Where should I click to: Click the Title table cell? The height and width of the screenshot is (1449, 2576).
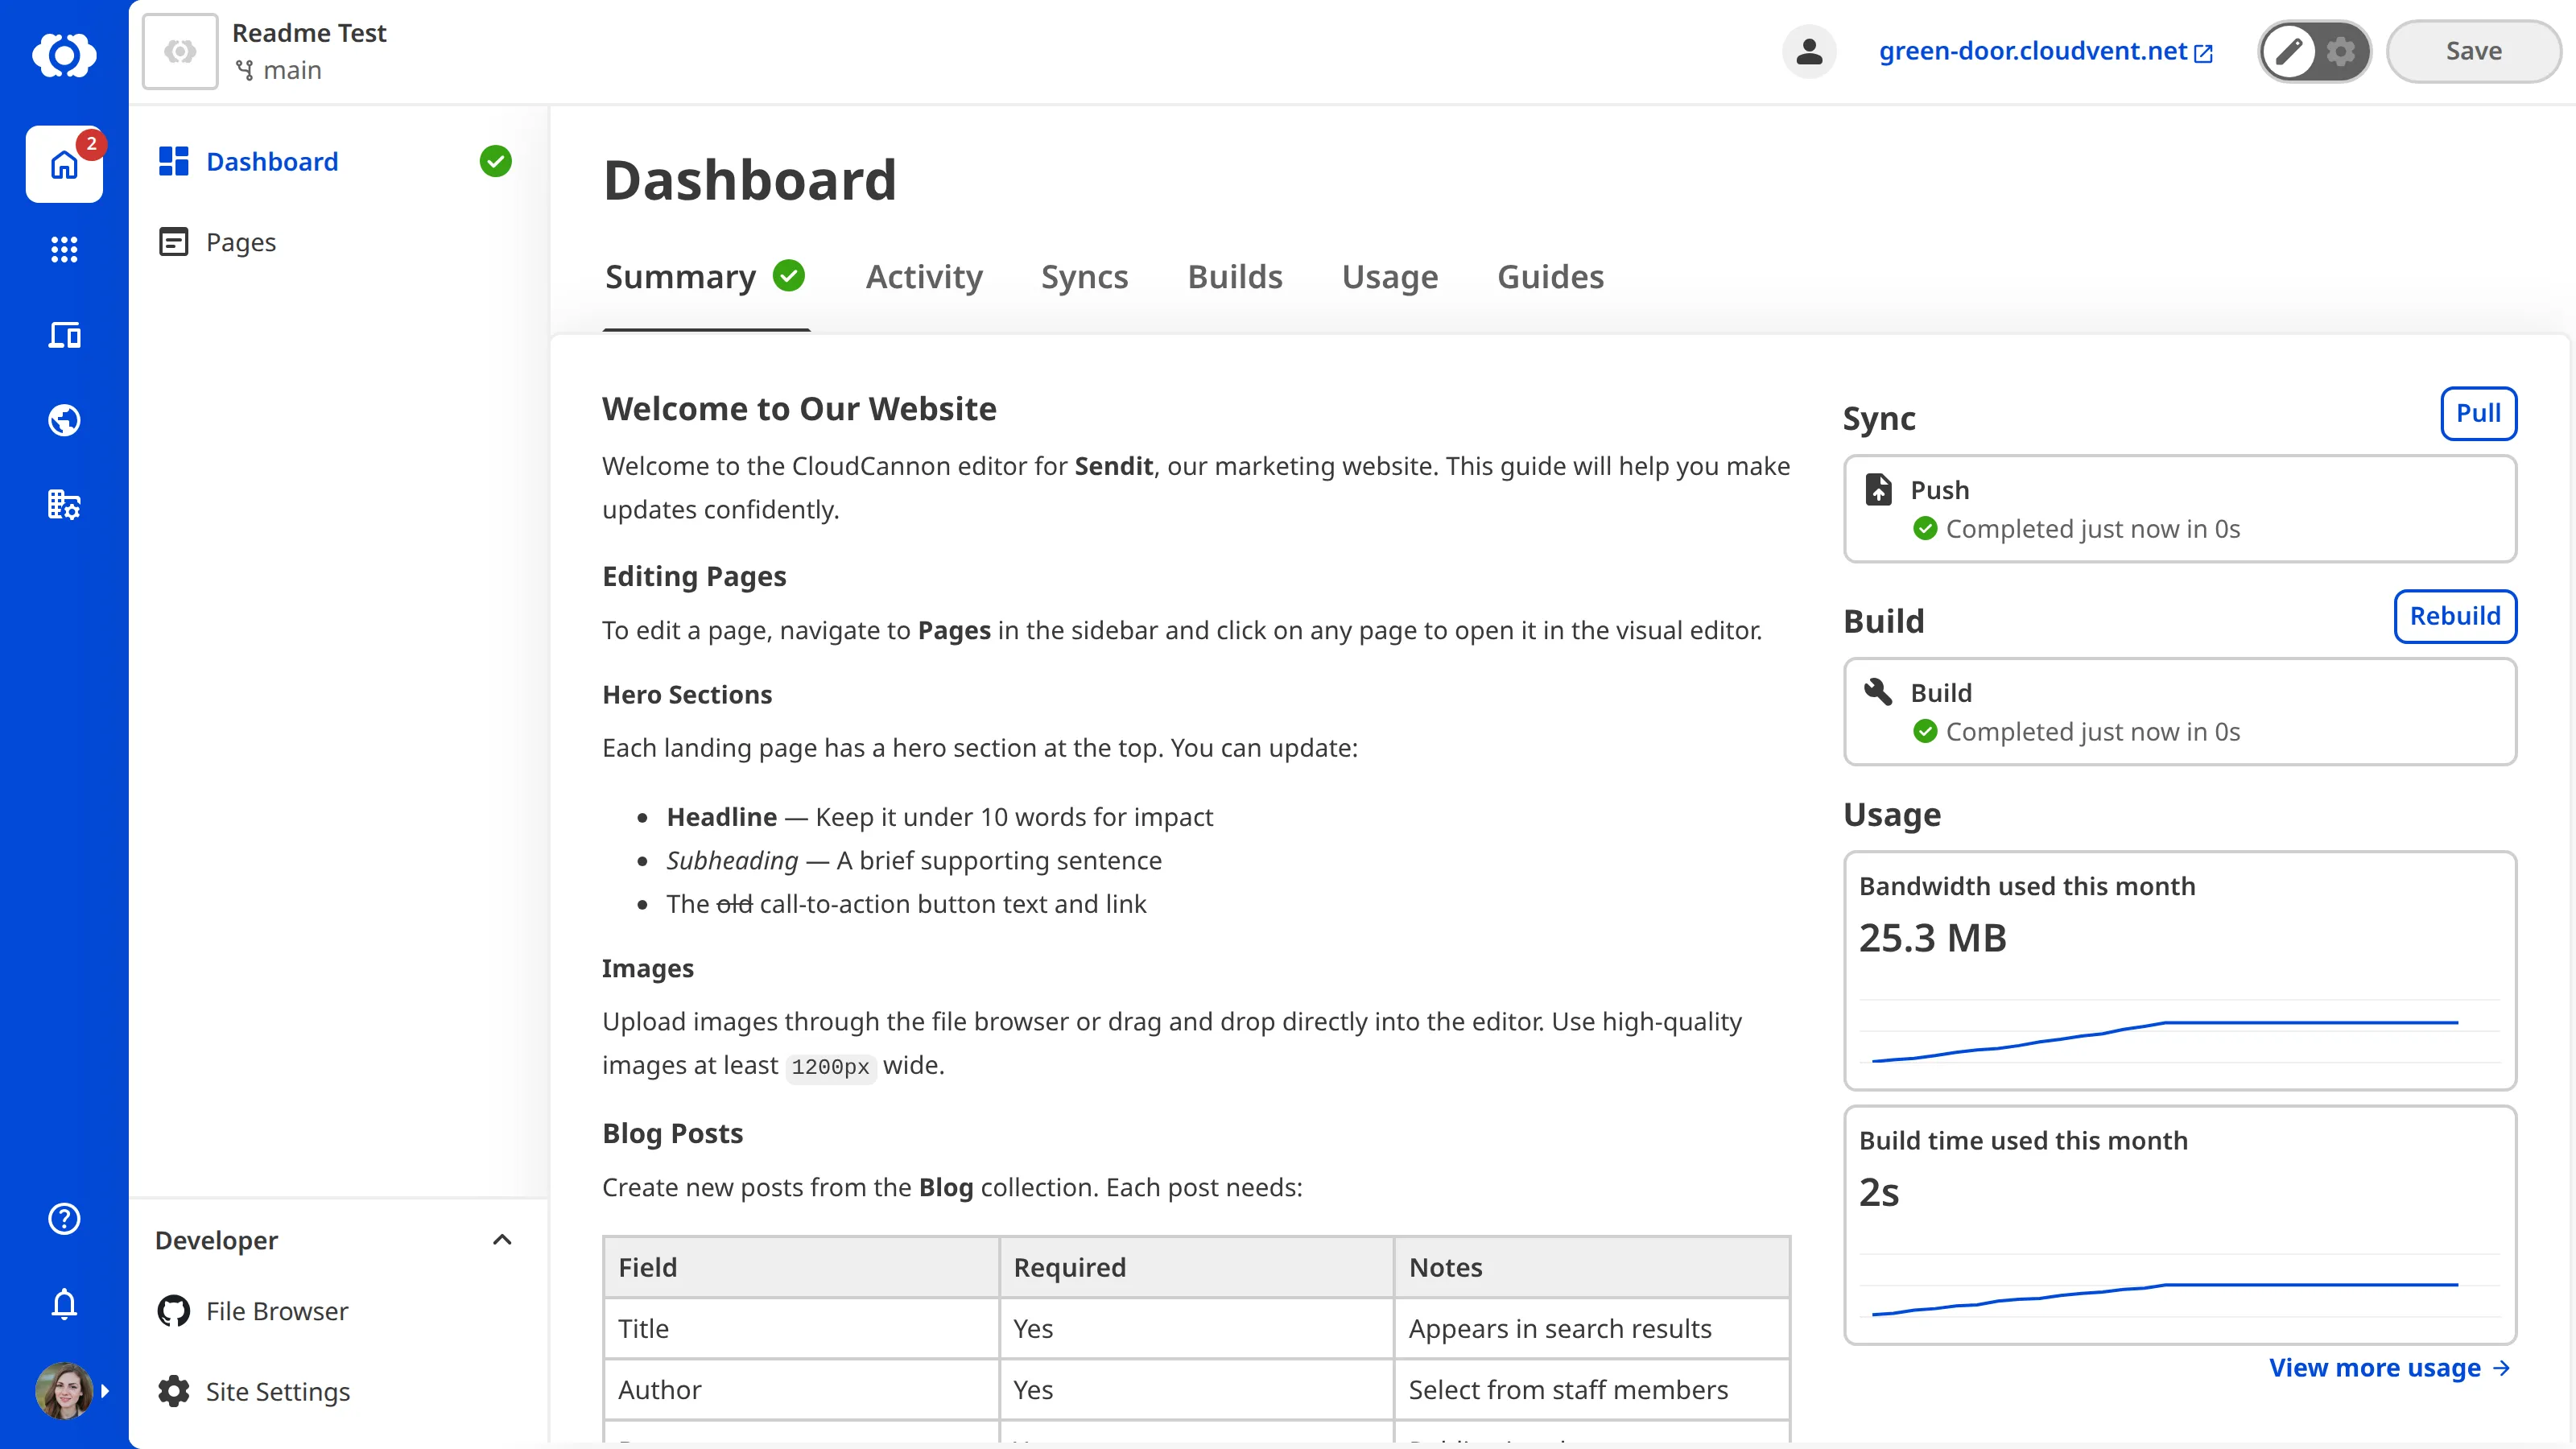tap(801, 1329)
